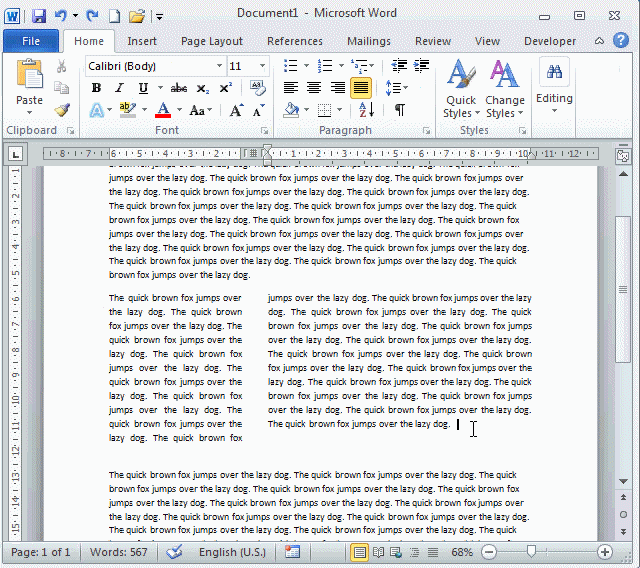Viewport: 640px width, 568px height.
Task: Click the Strikethrough button
Action: pos(179,88)
